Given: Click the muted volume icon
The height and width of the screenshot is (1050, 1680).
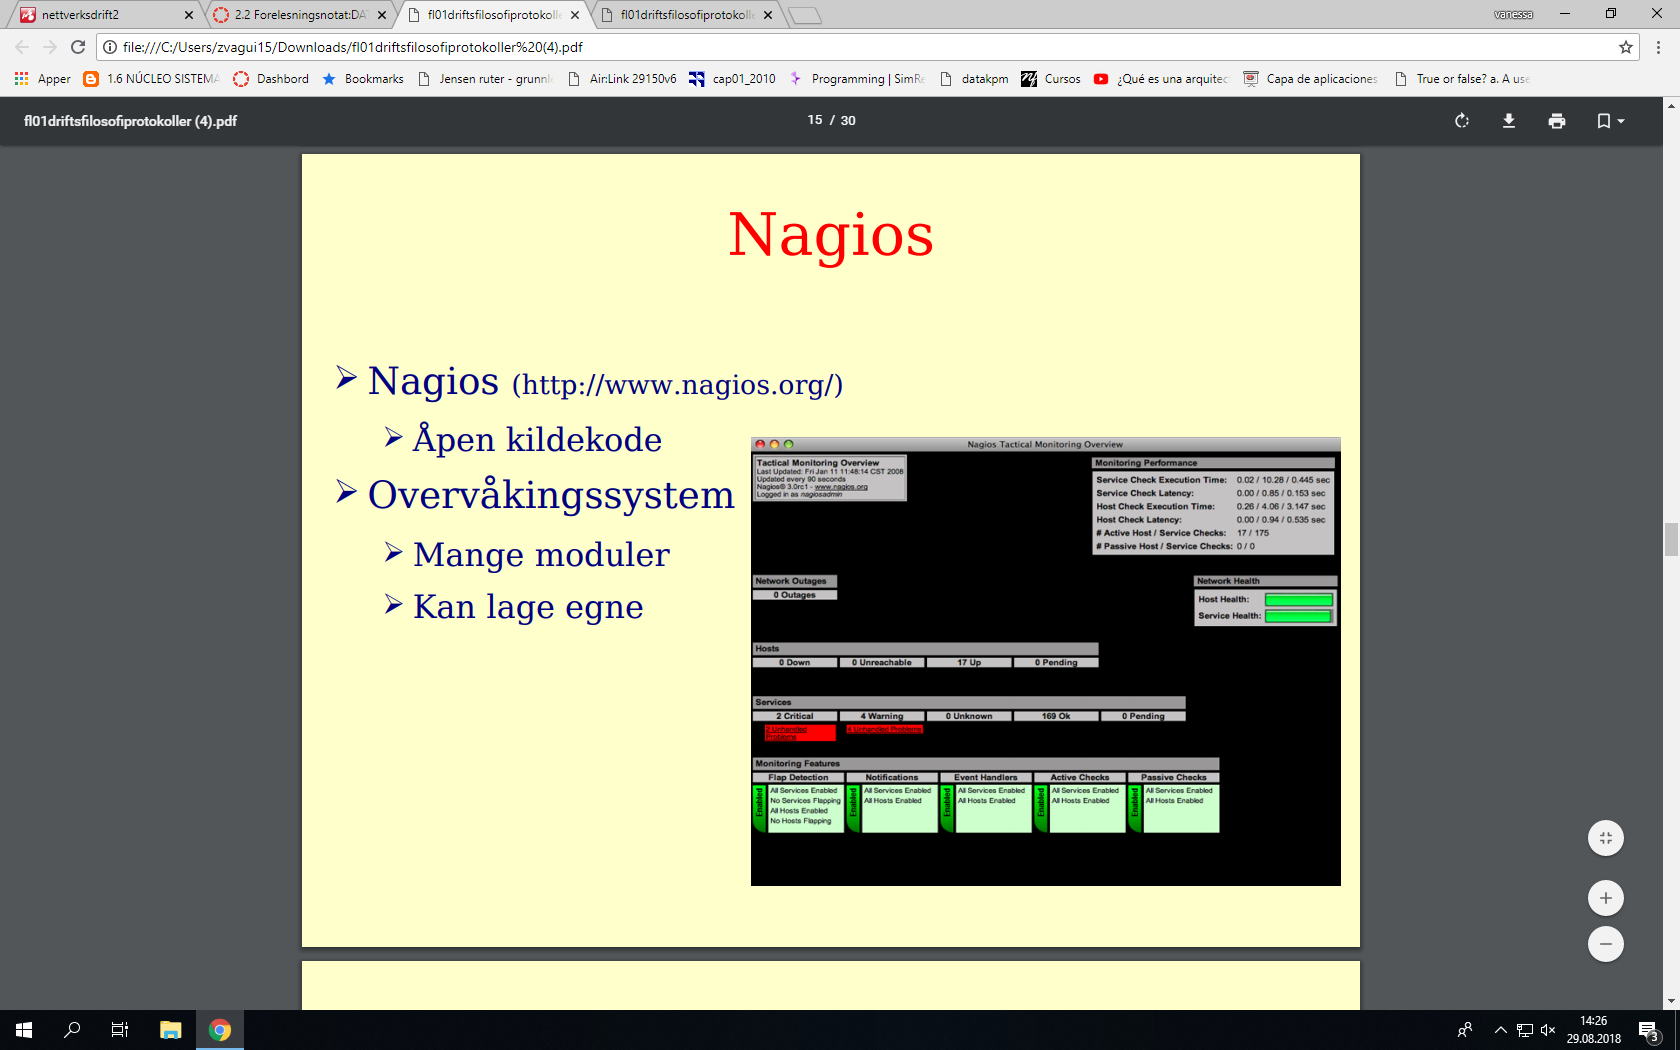Looking at the screenshot, I should tap(1548, 1030).
